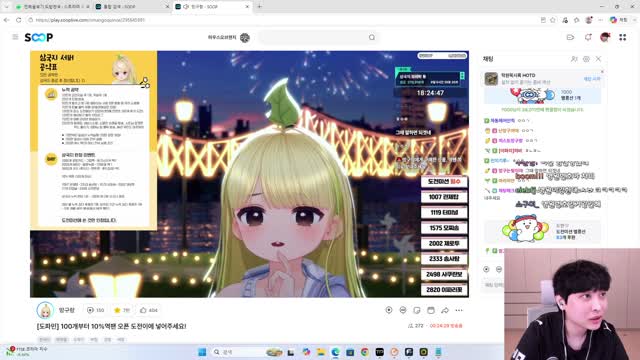Open Google Chrome from taskbar

click(x=364, y=352)
